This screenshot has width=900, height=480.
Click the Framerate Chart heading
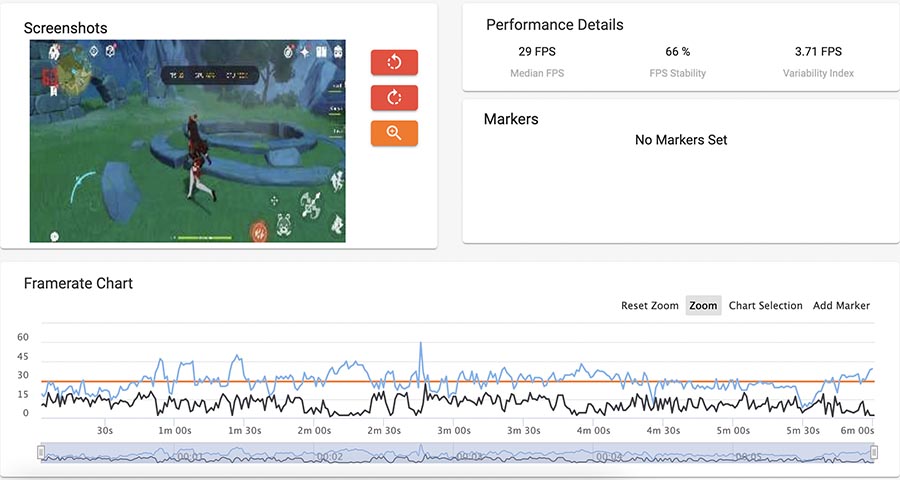[x=78, y=283]
